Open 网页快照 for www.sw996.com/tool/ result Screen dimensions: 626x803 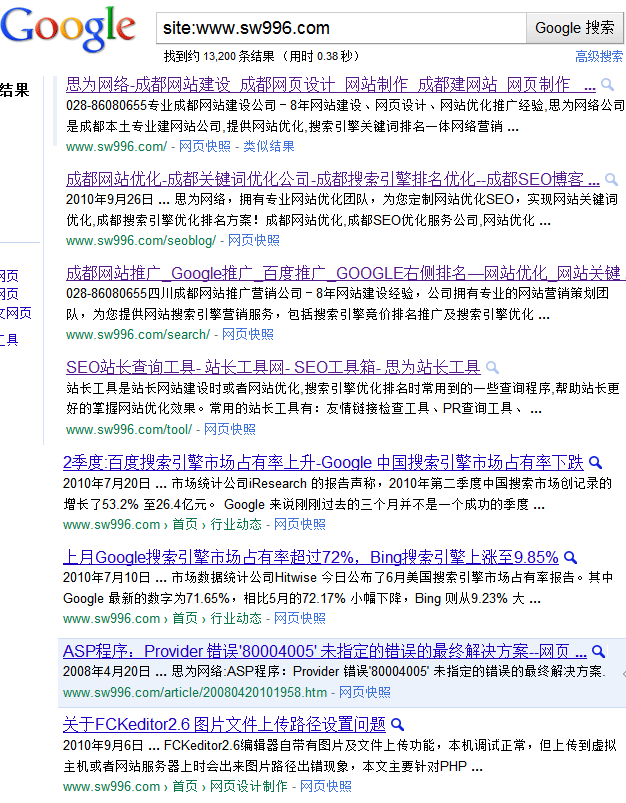tap(231, 429)
